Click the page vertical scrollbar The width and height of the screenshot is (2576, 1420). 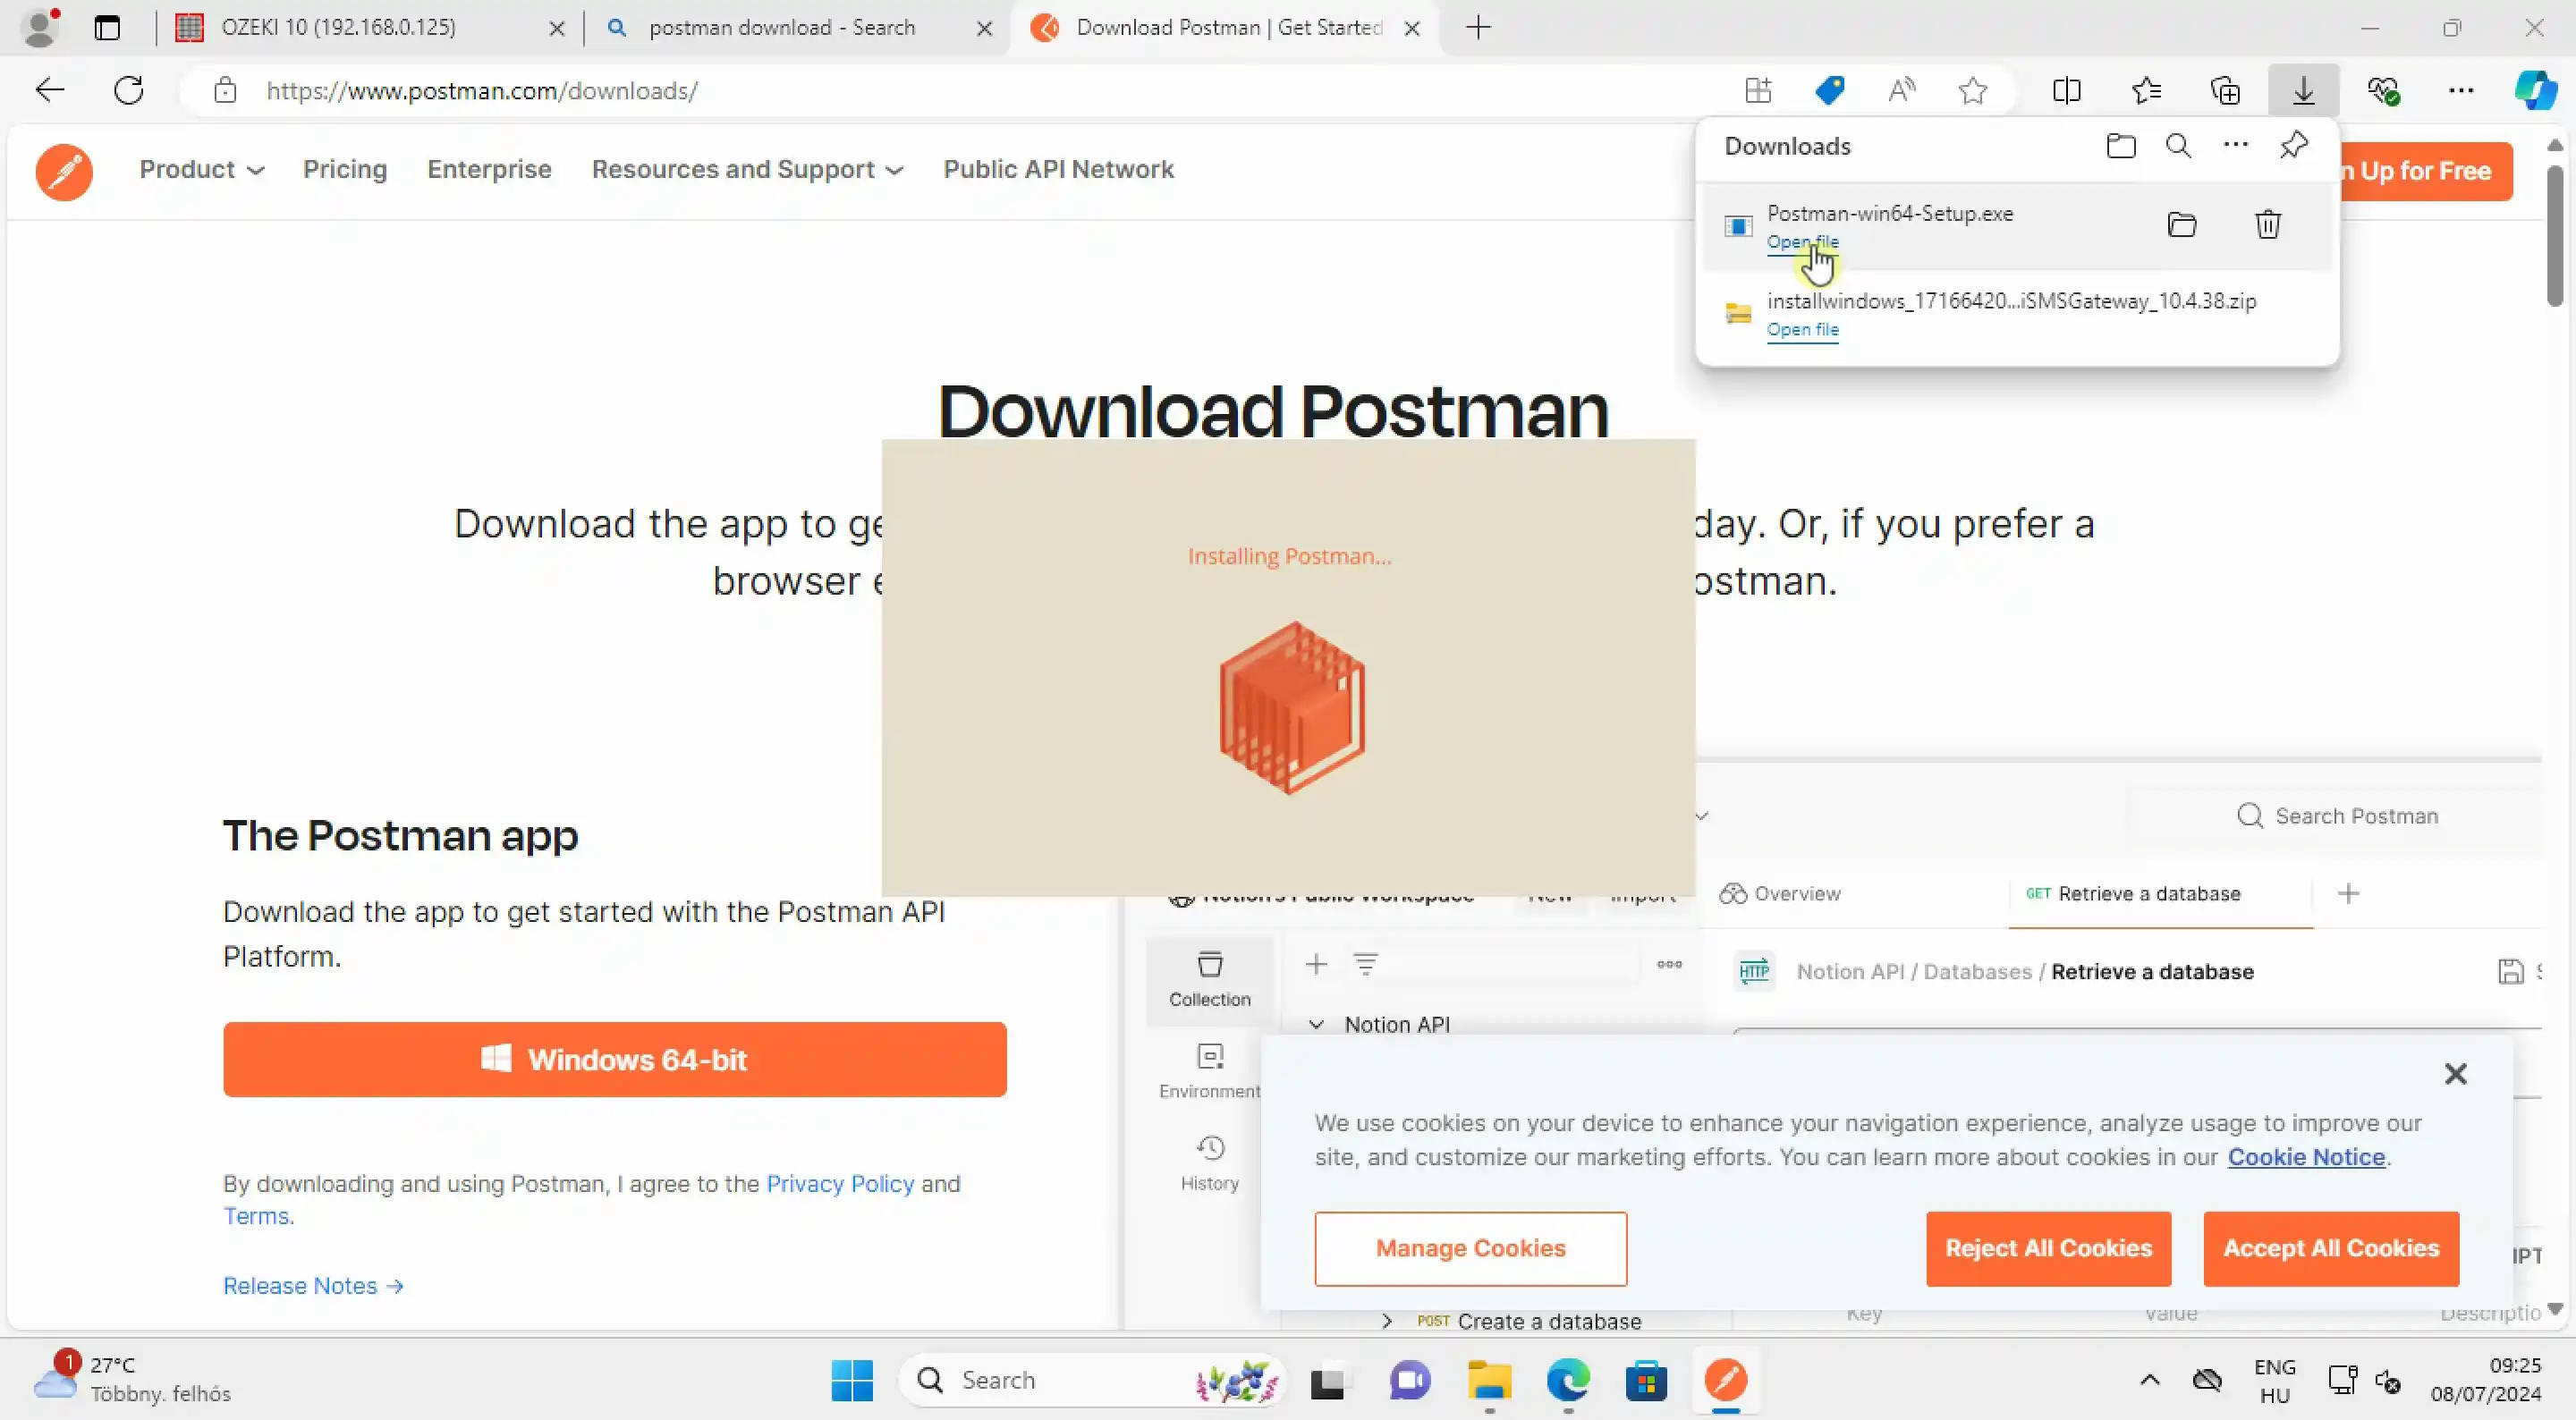pos(2555,235)
